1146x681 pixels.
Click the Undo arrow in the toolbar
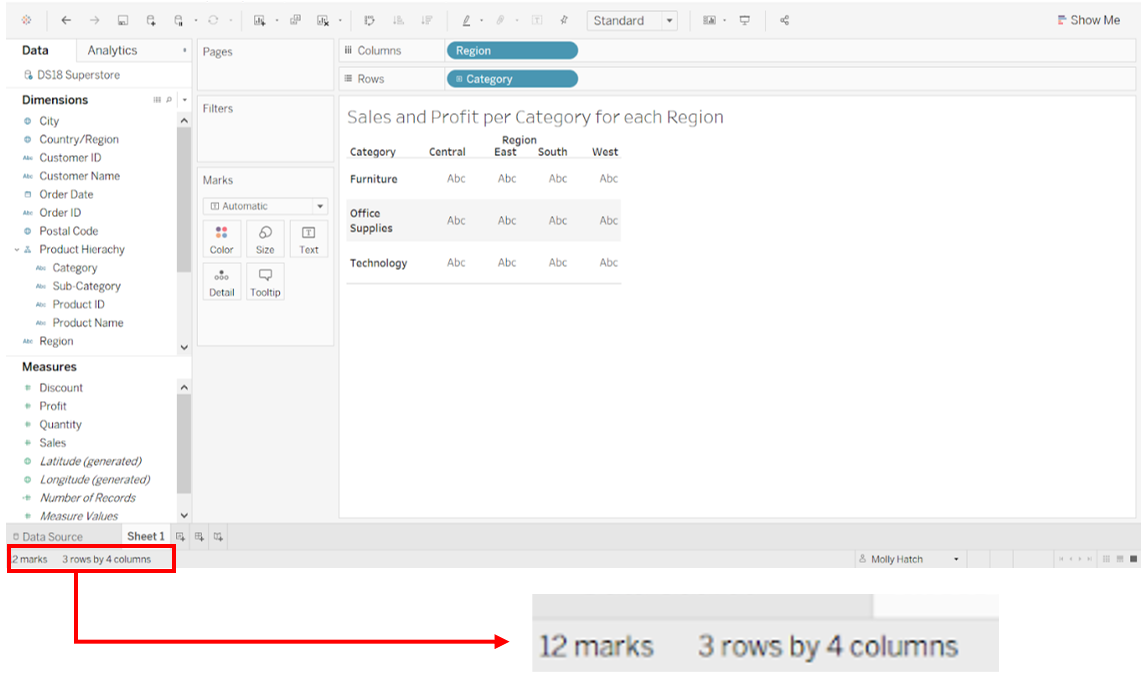(x=66, y=20)
